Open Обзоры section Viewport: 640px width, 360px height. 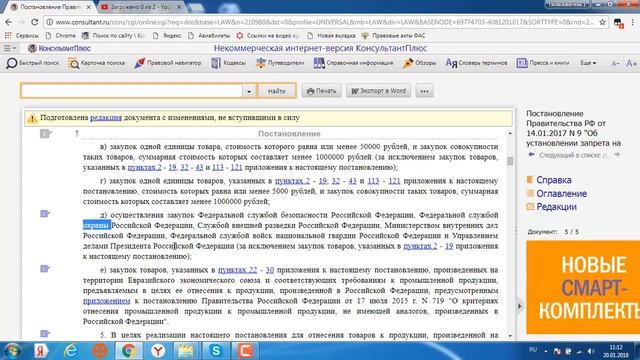(x=419, y=63)
